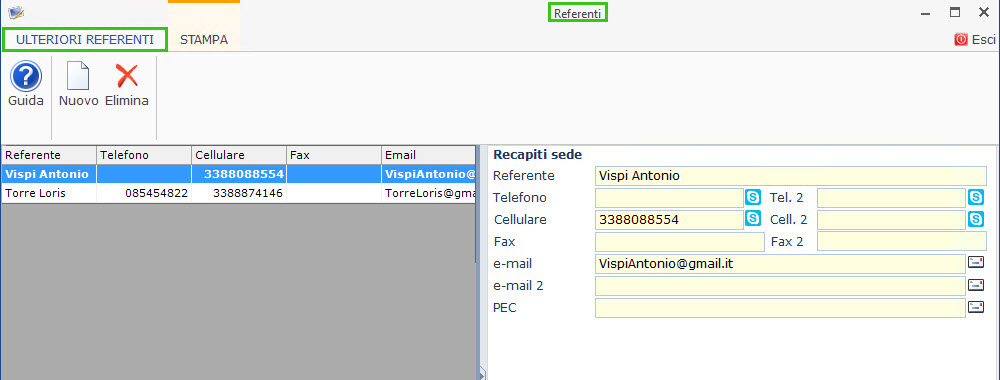Click the Skype icon next to Cellulare
This screenshot has width=1000, height=380.
point(753,219)
